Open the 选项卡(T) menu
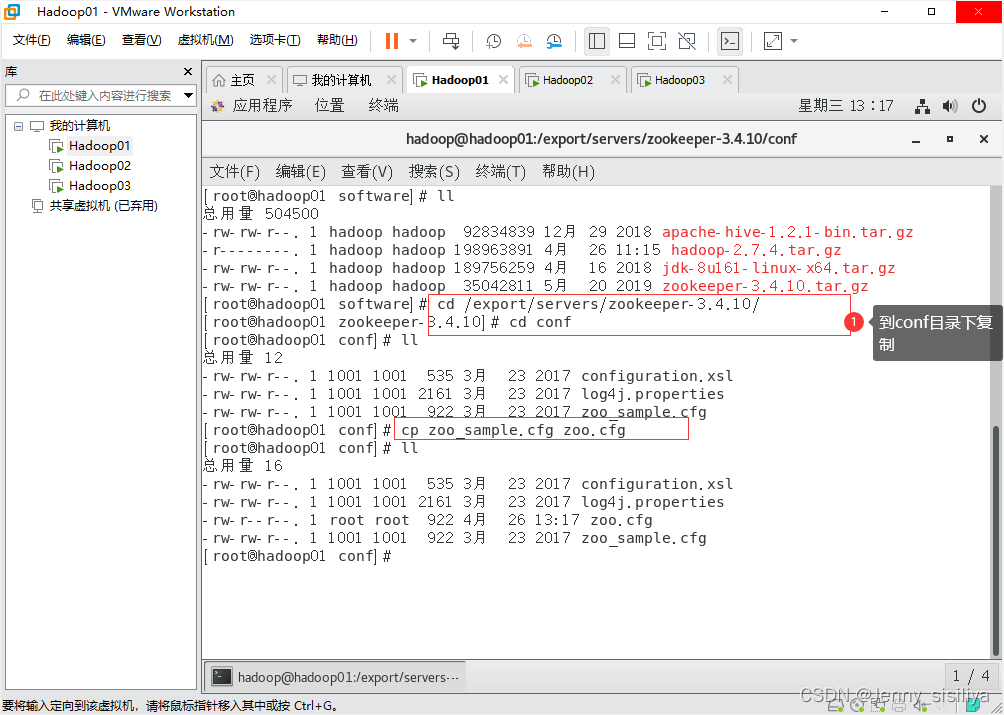This screenshot has width=1004, height=715. [x=275, y=40]
